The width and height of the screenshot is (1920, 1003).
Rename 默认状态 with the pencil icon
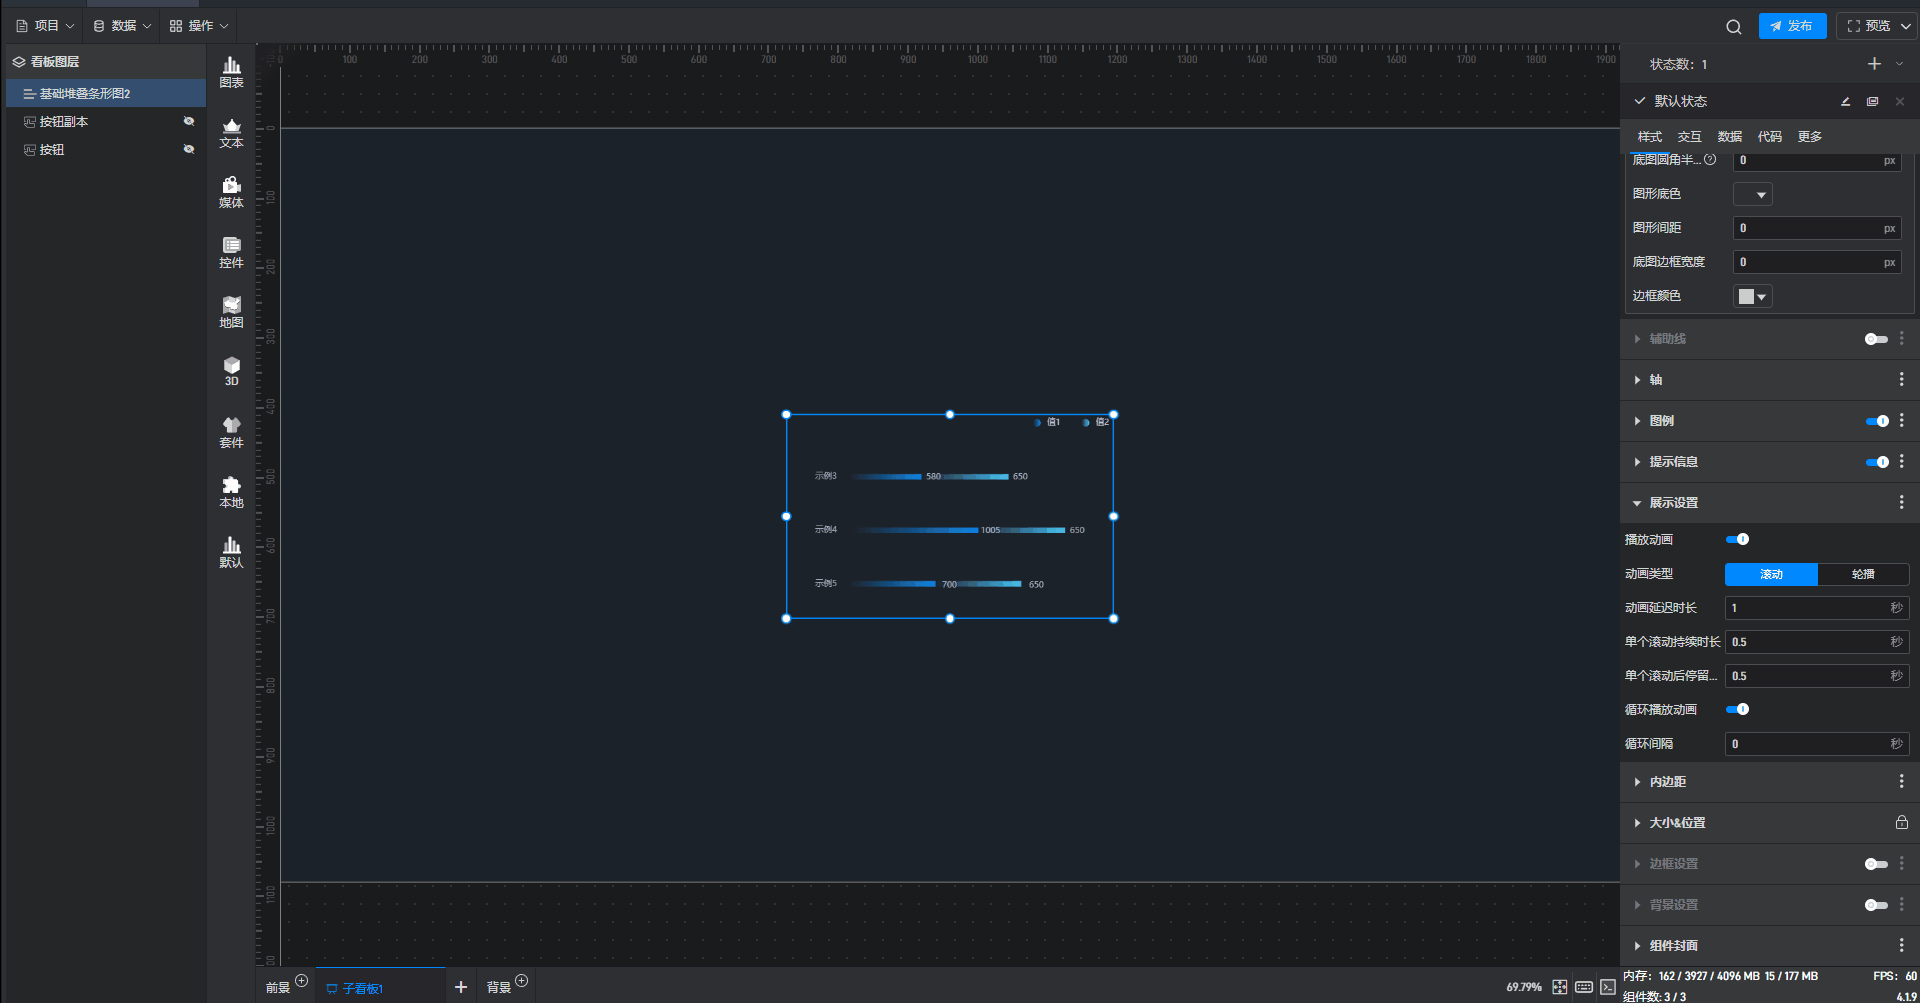(1845, 101)
